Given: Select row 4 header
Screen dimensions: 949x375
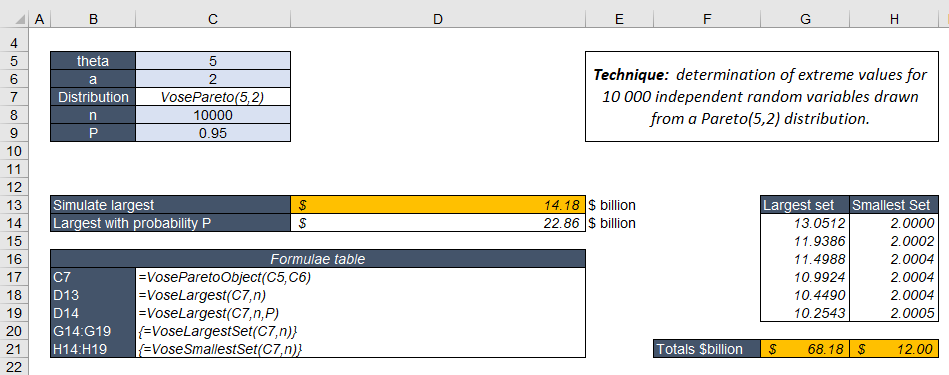Looking at the screenshot, I should (15, 43).
